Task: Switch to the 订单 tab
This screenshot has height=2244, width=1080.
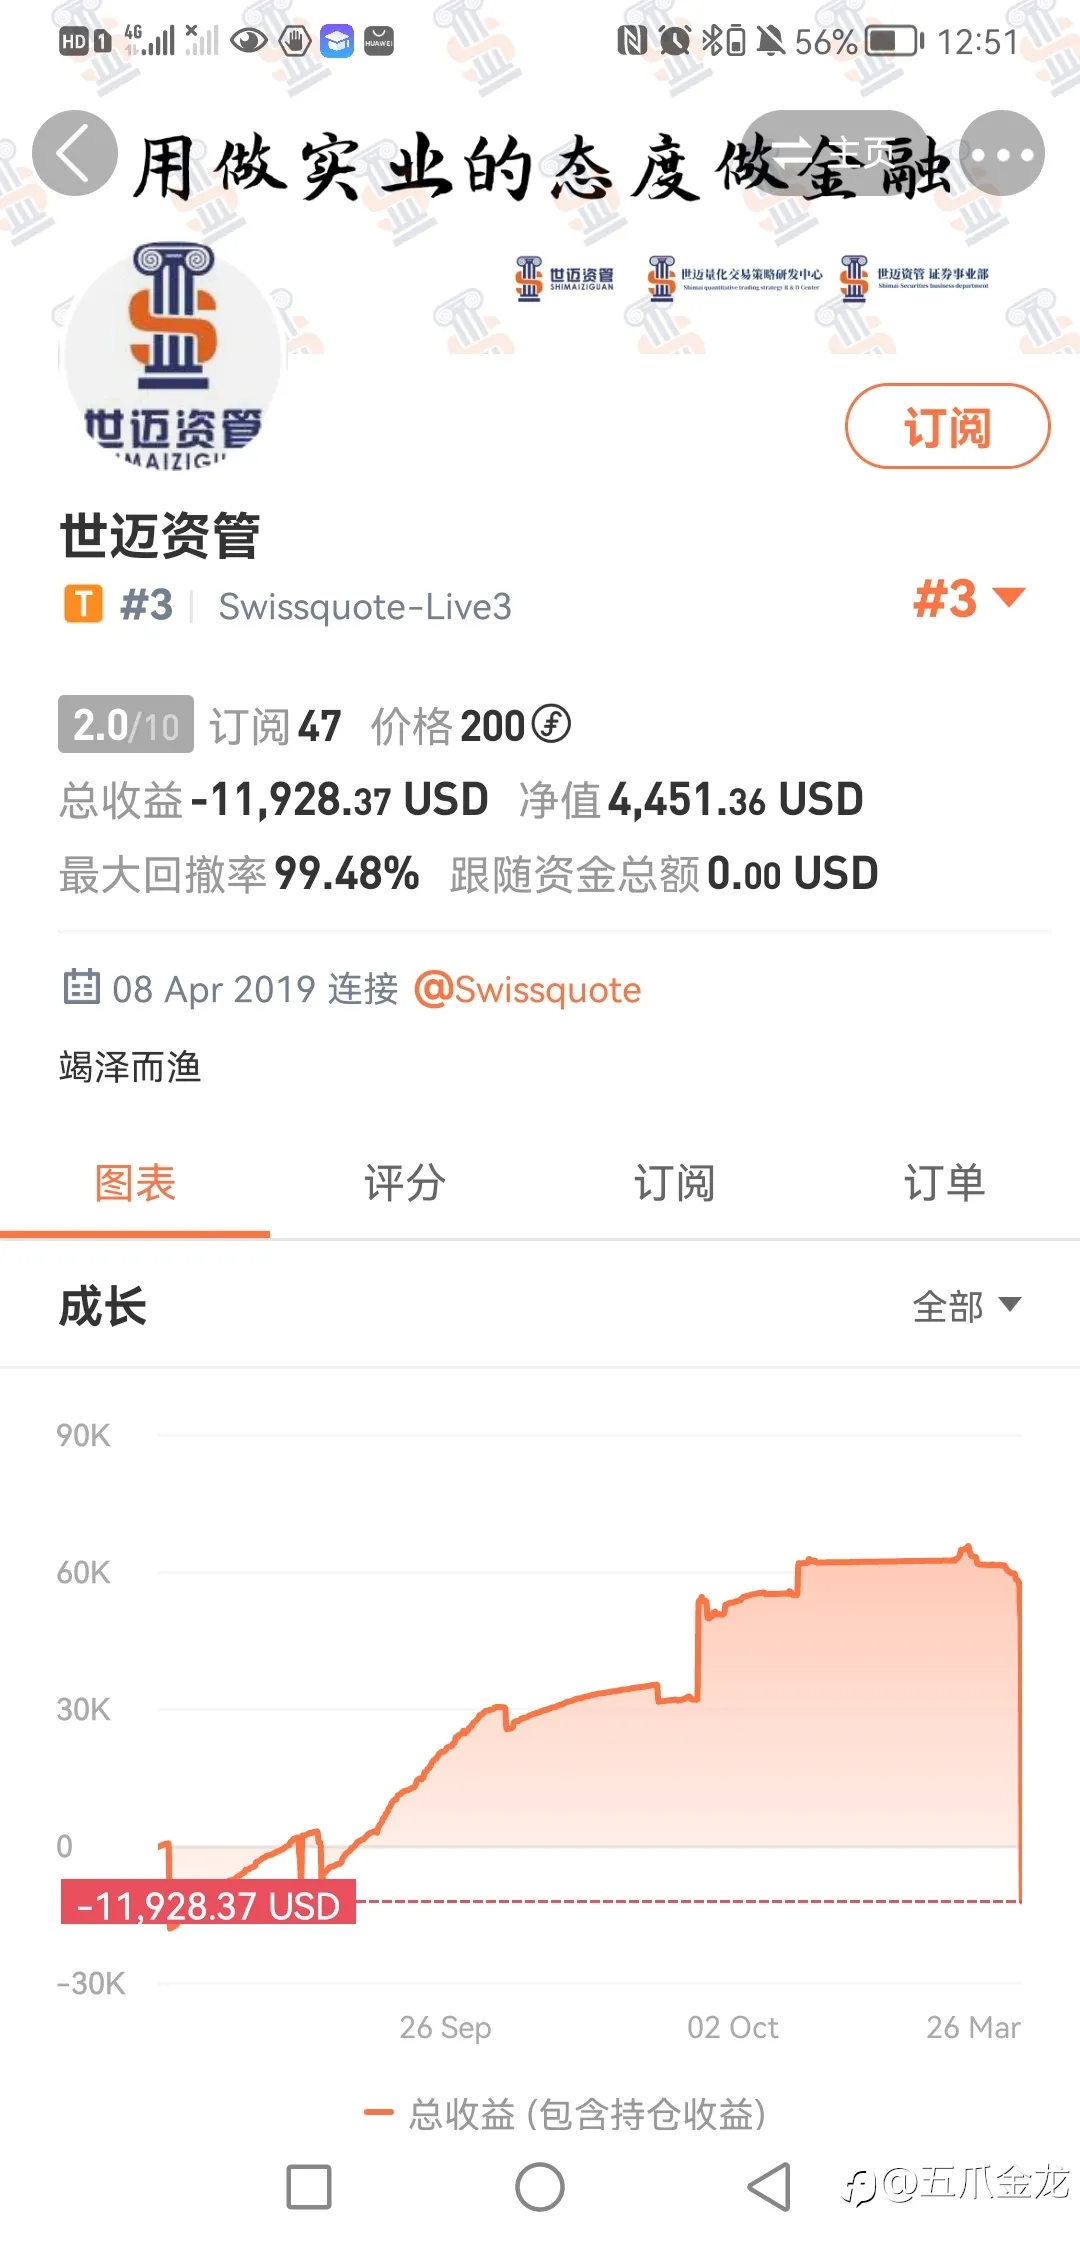Action: (945, 1183)
